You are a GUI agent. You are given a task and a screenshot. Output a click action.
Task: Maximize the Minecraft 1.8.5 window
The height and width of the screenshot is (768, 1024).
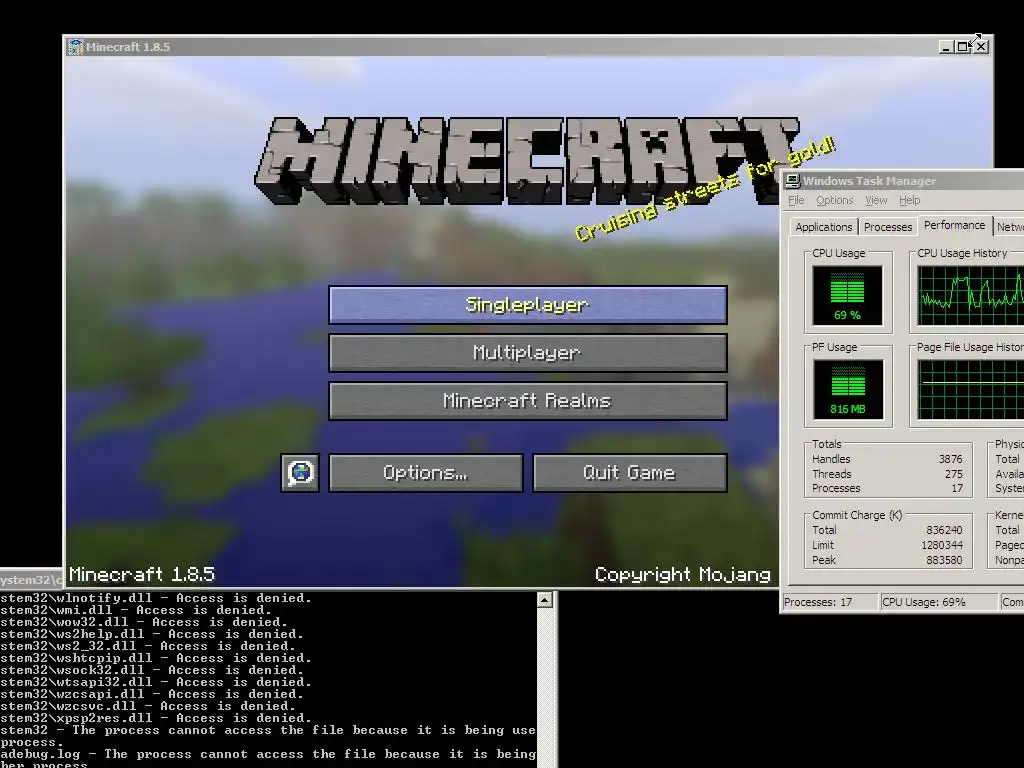961,46
